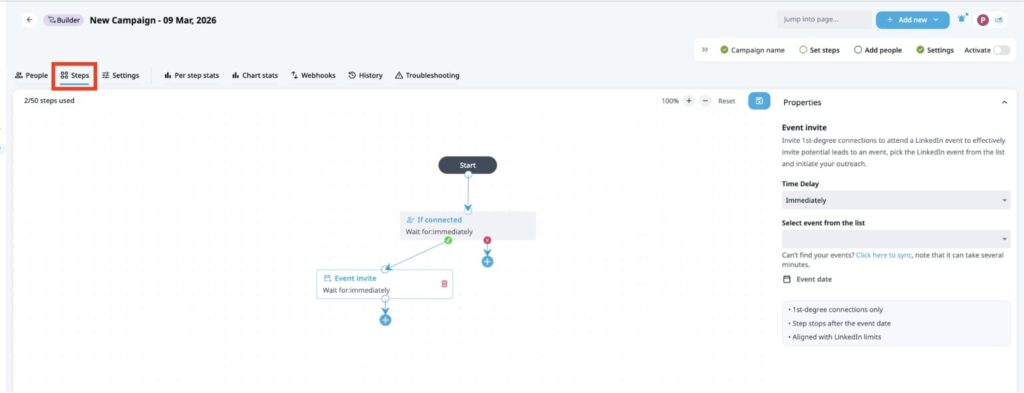This screenshot has height=393, width=1024.
Task: Click the Set steps checklist item
Action: click(820, 50)
